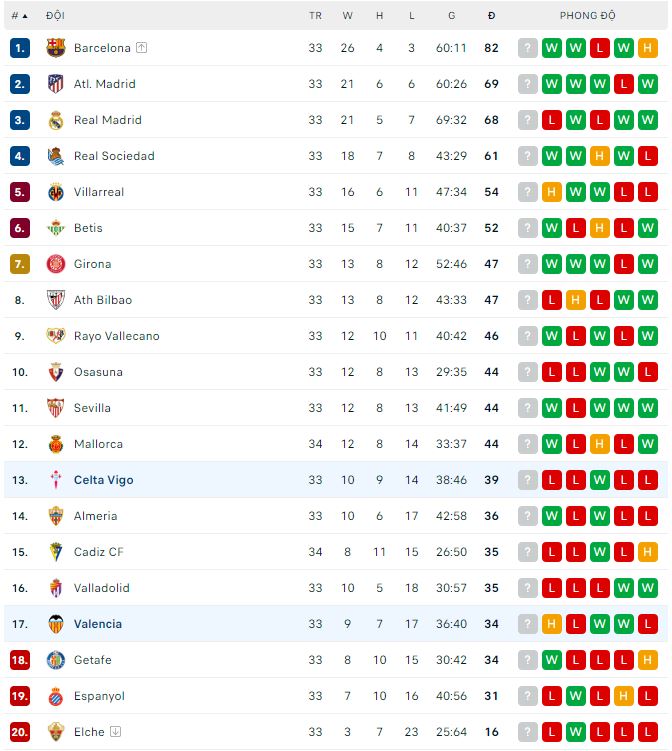This screenshot has width=672, height=751.
Task: Click the Atl. Madrid crest icon
Action: [x=56, y=84]
